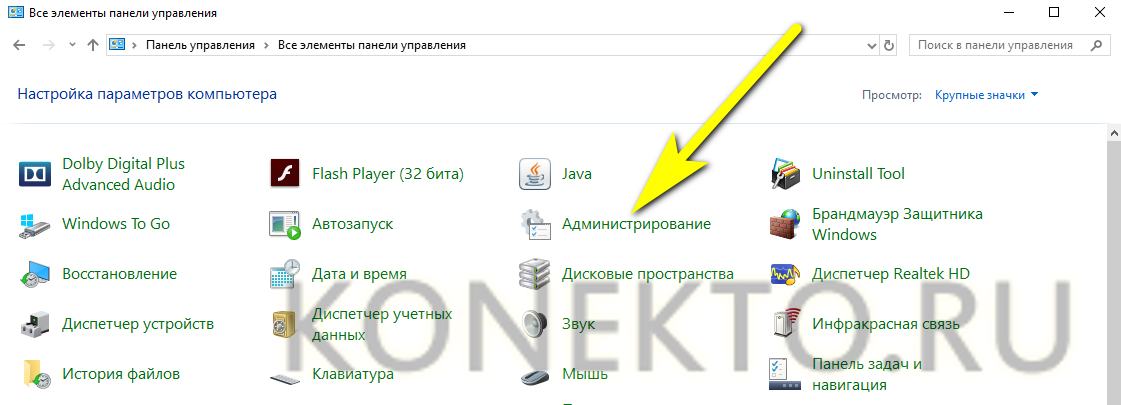Open the Дисковые пространства link
The image size is (1121, 405).
click(648, 274)
